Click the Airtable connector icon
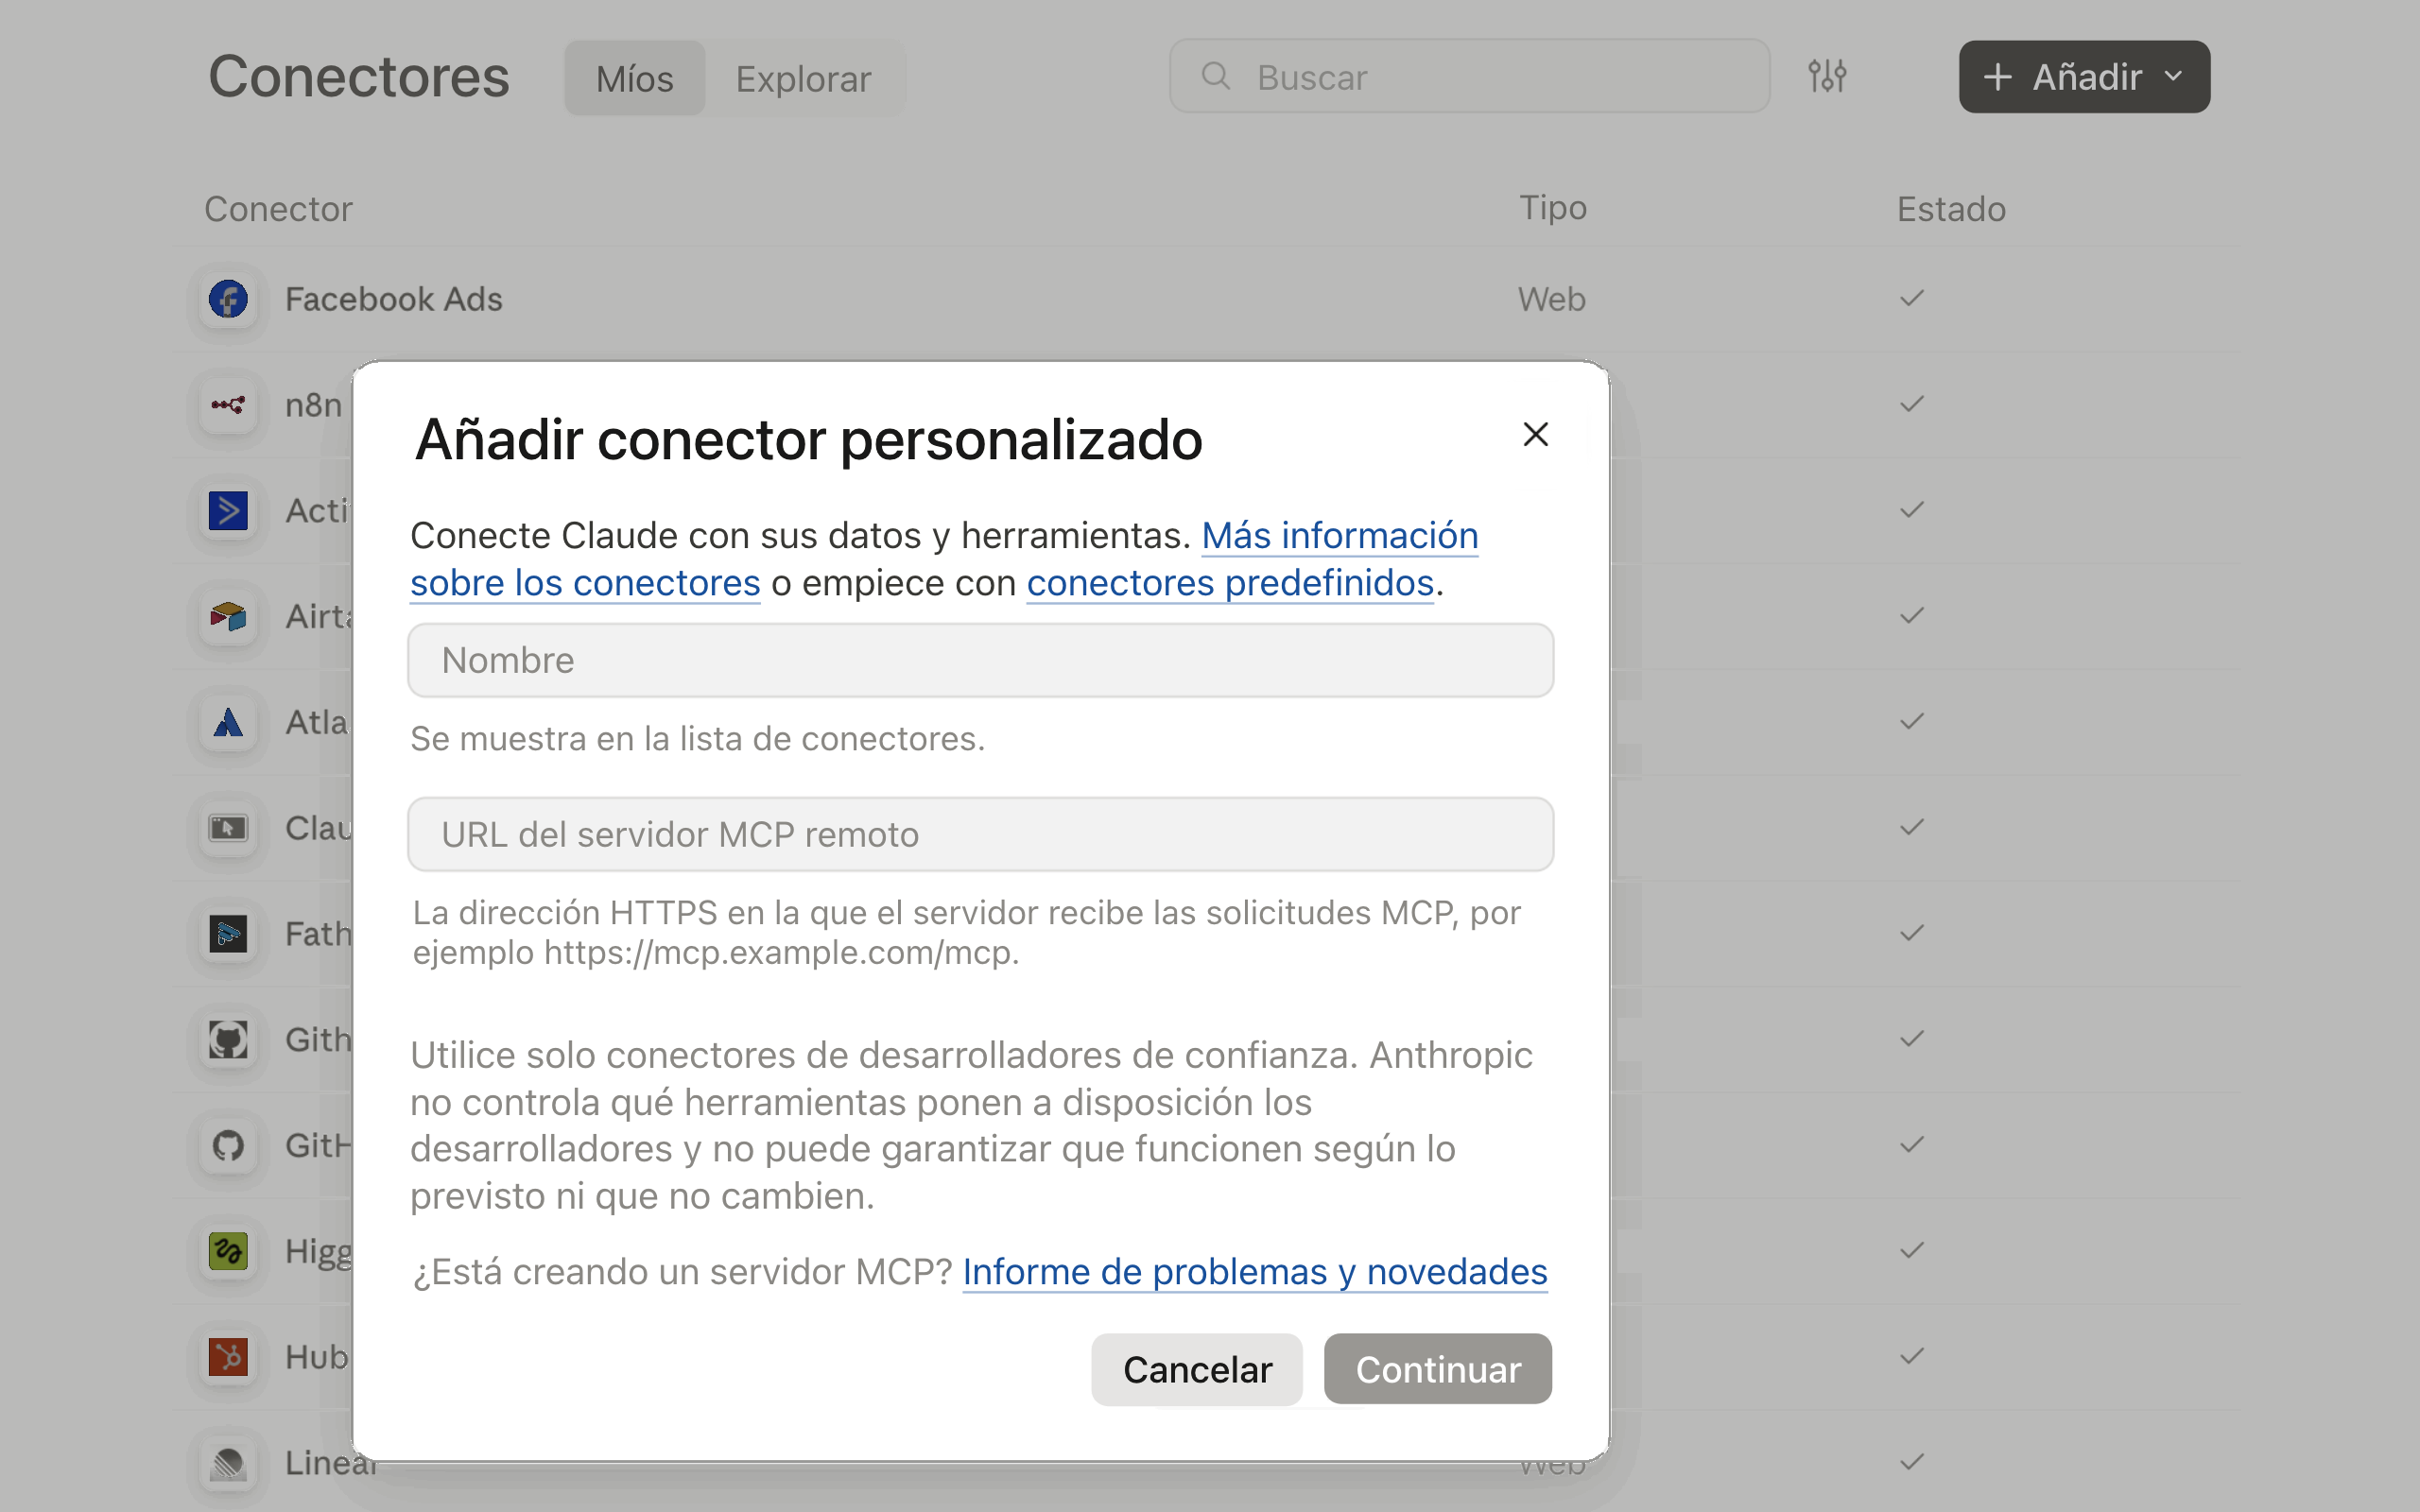The image size is (2420, 1512). point(228,617)
